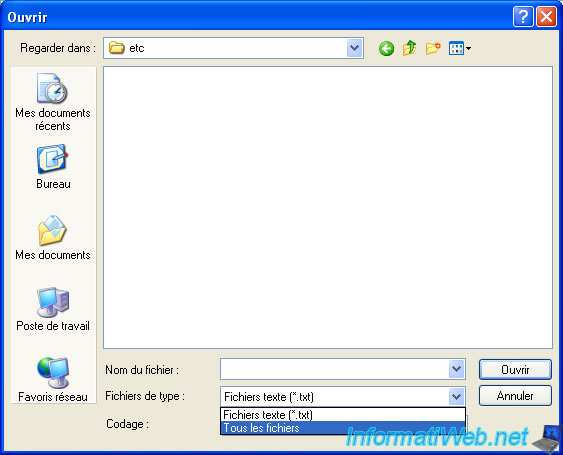Create a new folder

[433, 48]
